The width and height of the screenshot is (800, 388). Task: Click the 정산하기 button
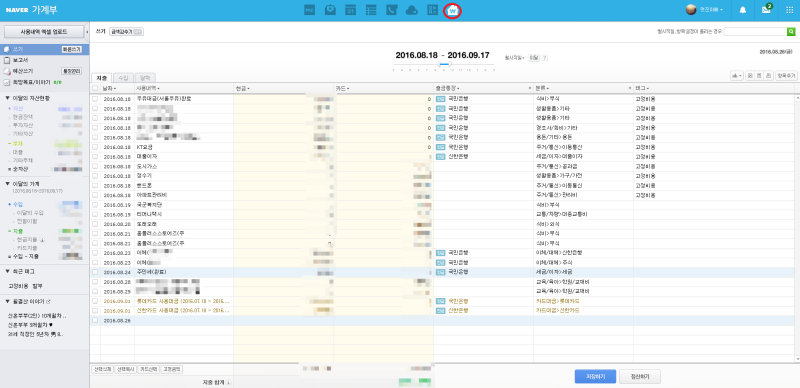(x=640, y=376)
